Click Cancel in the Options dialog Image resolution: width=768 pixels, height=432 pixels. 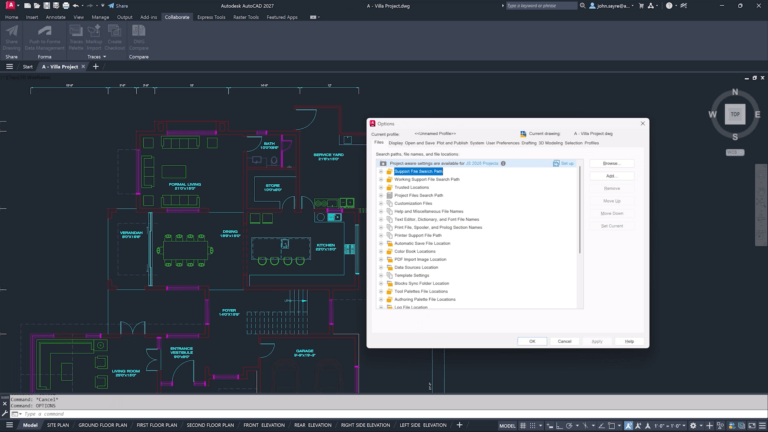(564, 341)
